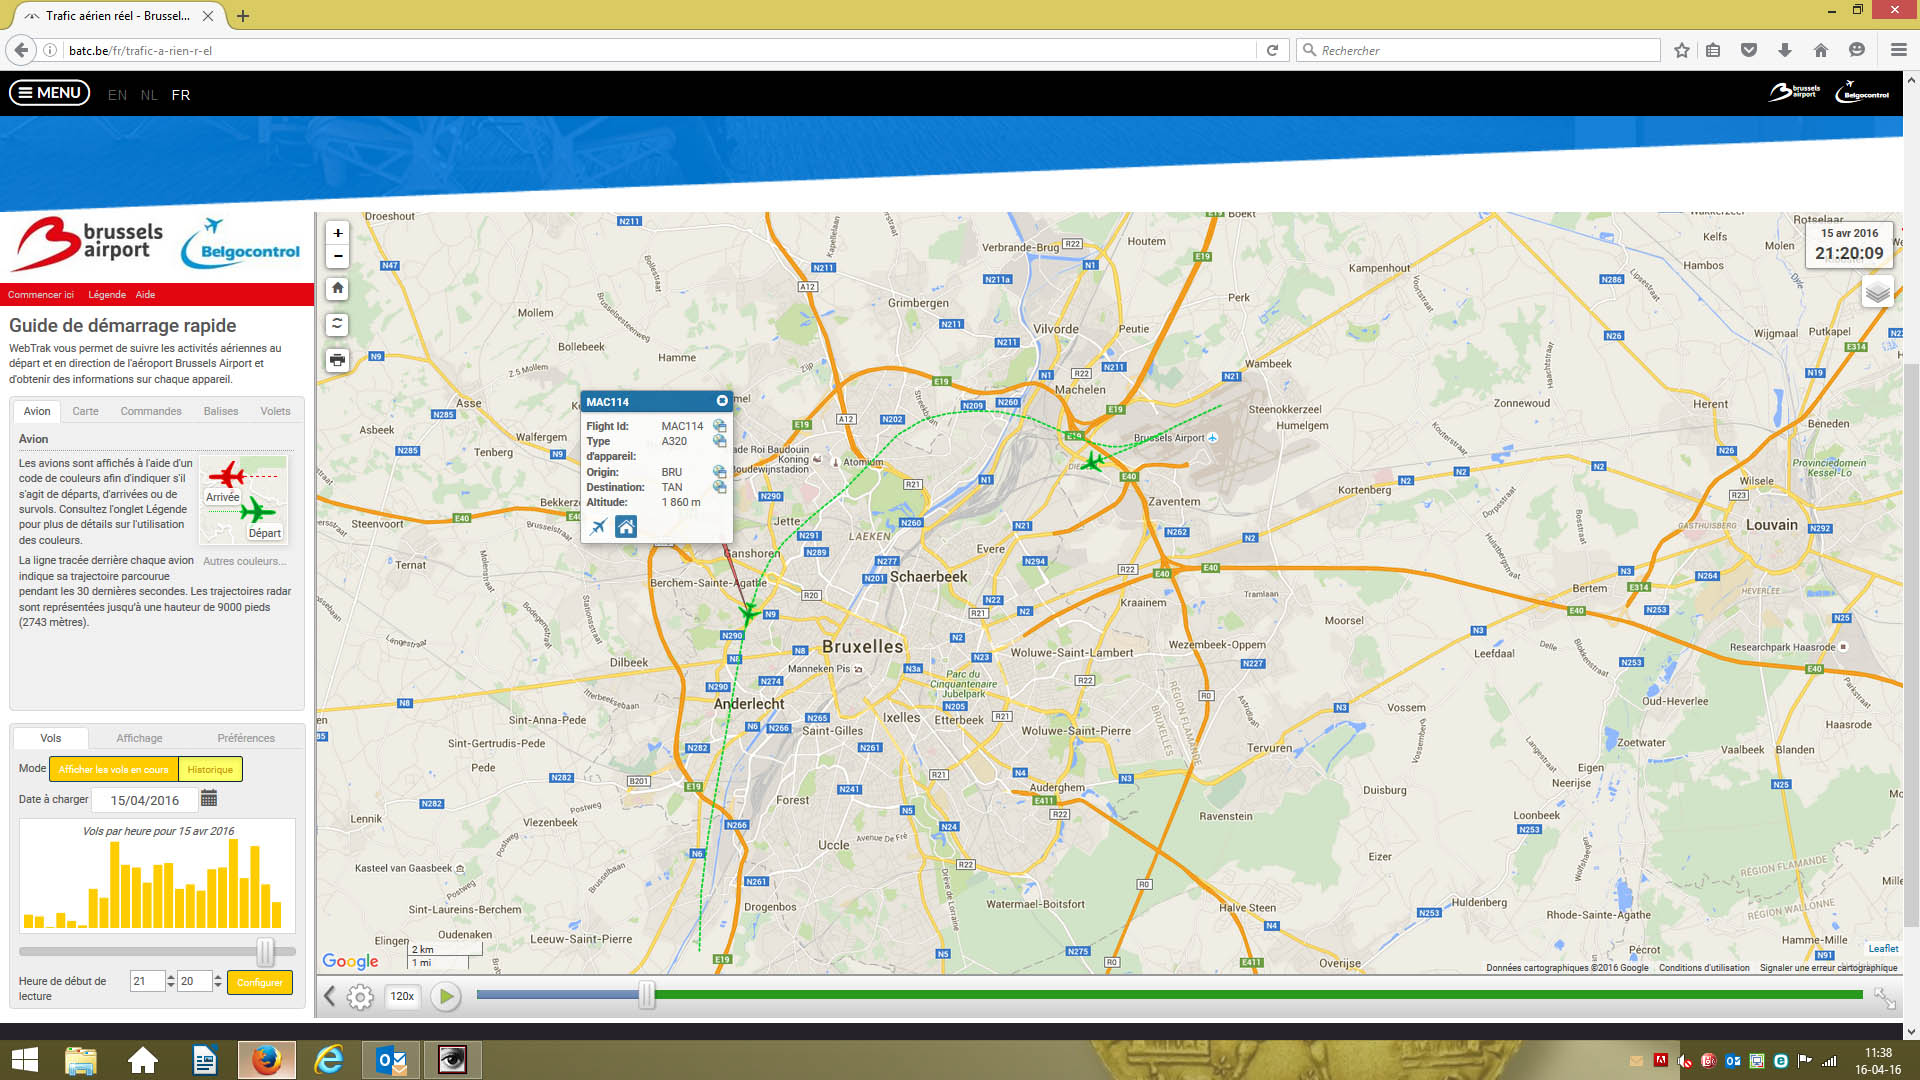Refresh the map with reload icon
Screen dimensions: 1920x1080
338,324
